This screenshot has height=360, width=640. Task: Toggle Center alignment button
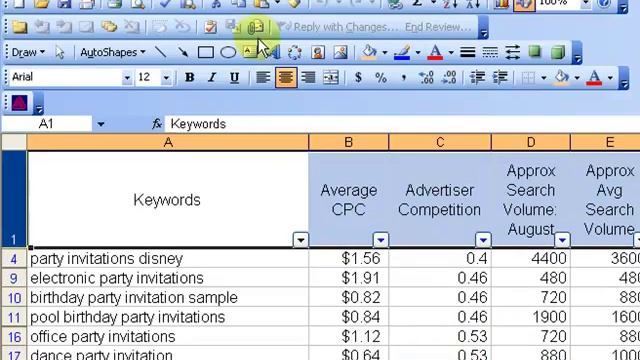pos(286,77)
